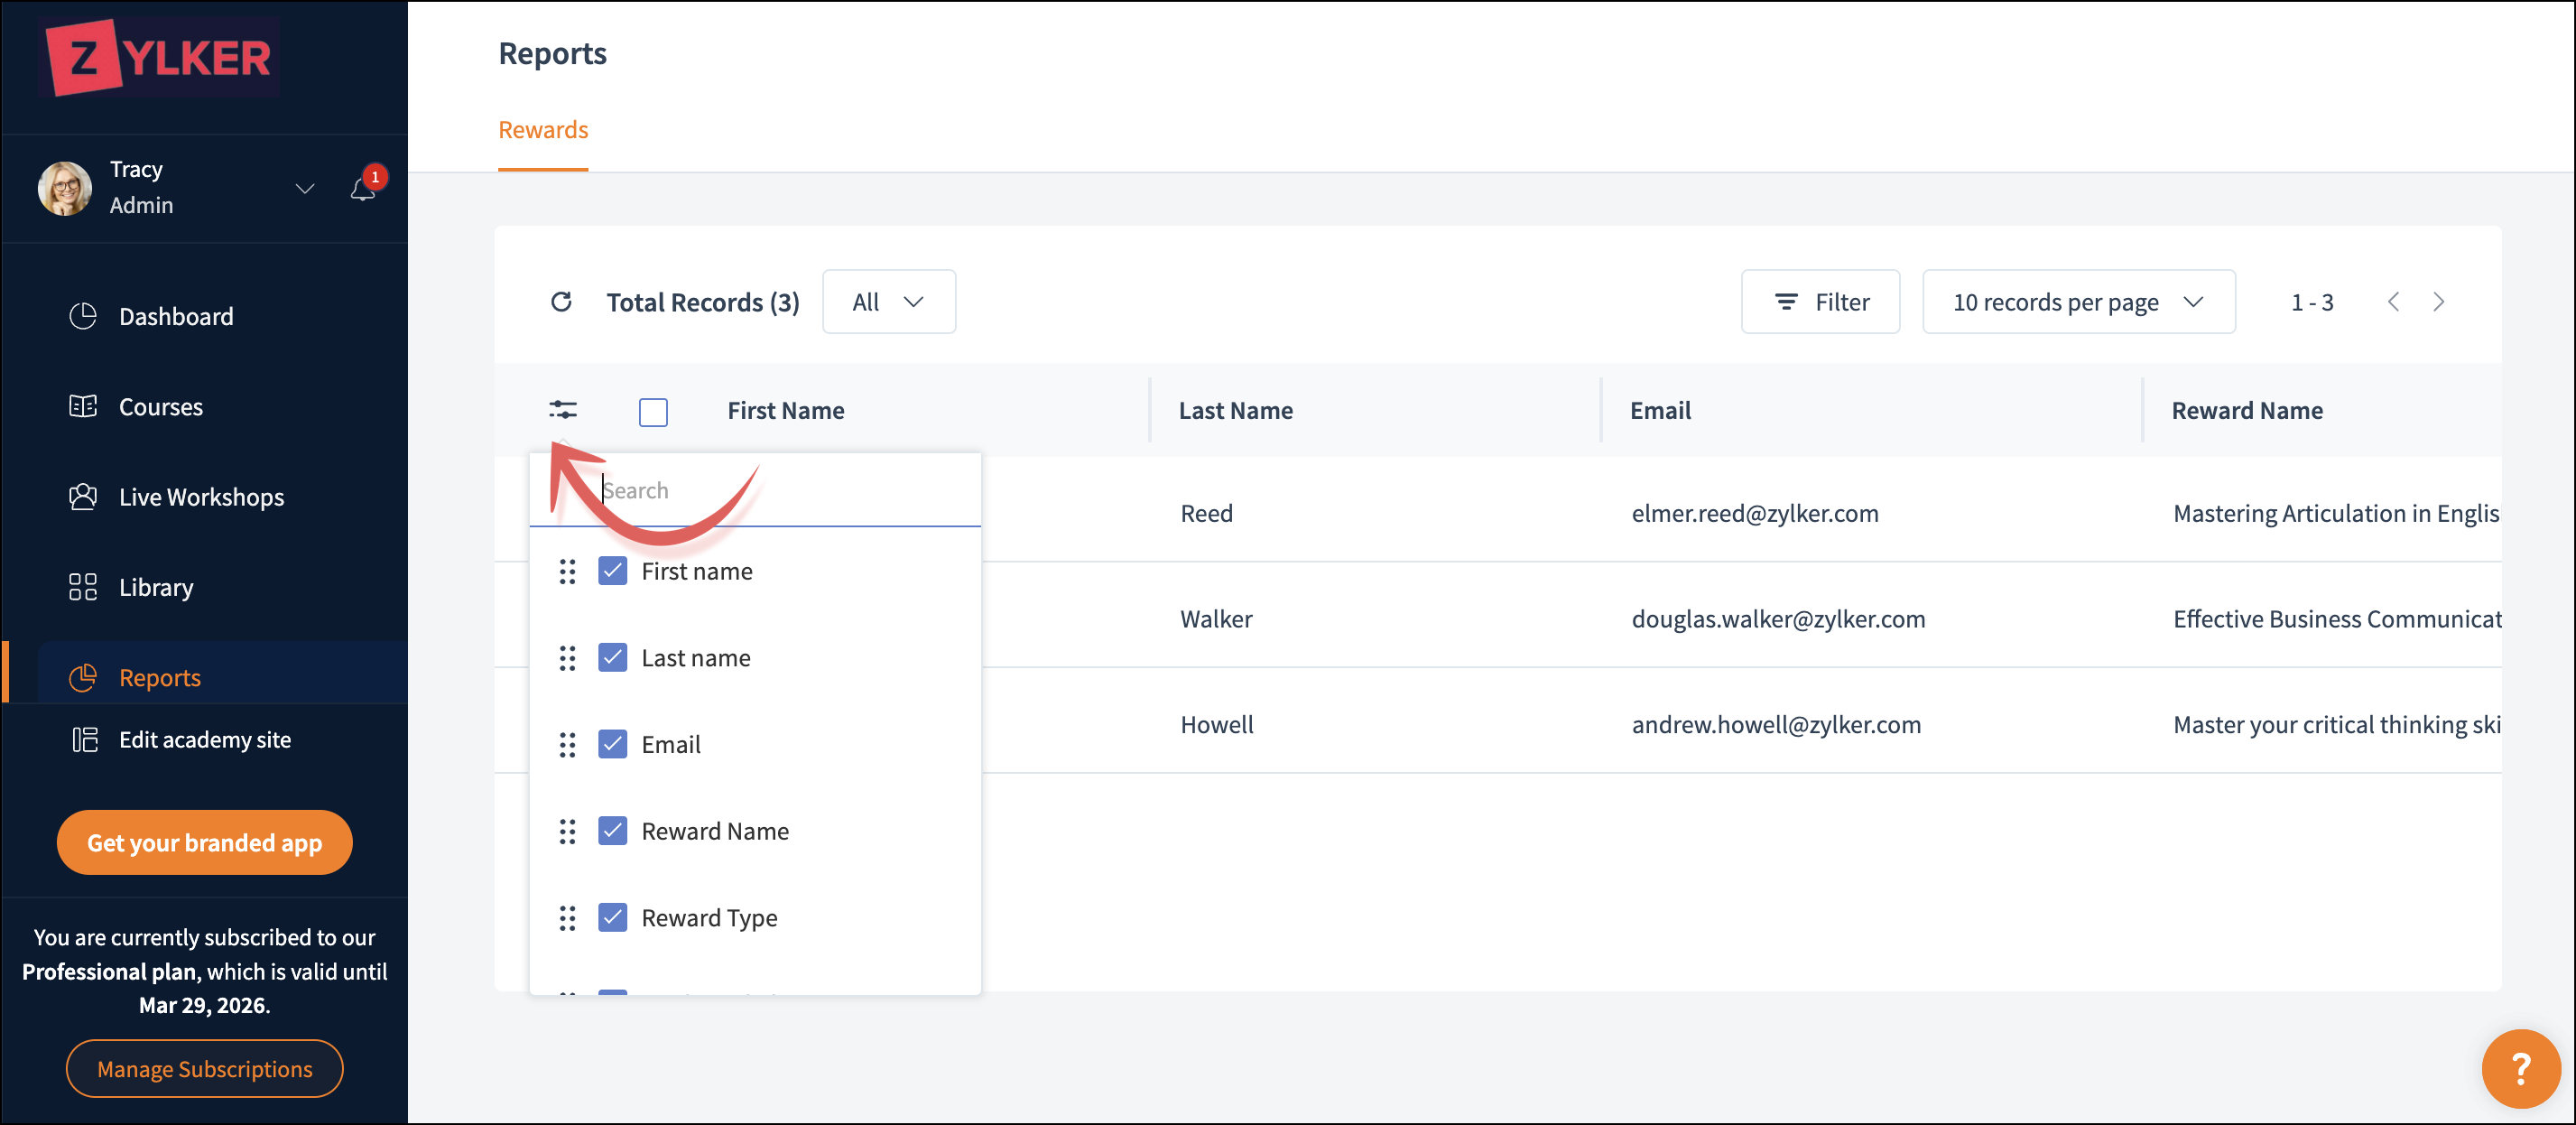Click the Filter button

coord(1820,302)
